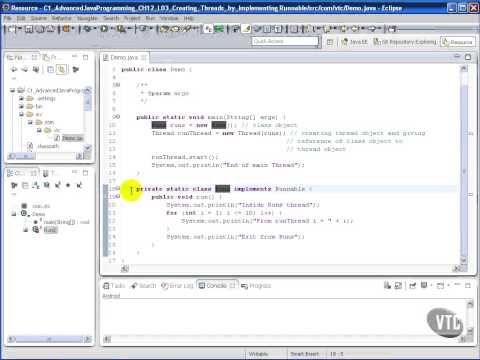Toggle Pin Console icon
Screen dimensions: 480x360
coord(413,286)
